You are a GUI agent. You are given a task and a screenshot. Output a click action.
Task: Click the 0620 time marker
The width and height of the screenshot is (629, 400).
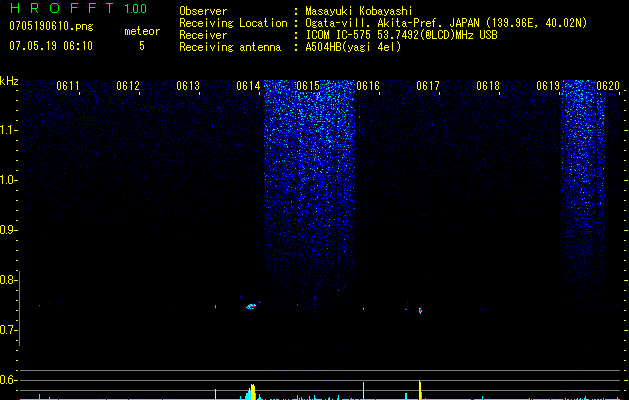(x=608, y=86)
